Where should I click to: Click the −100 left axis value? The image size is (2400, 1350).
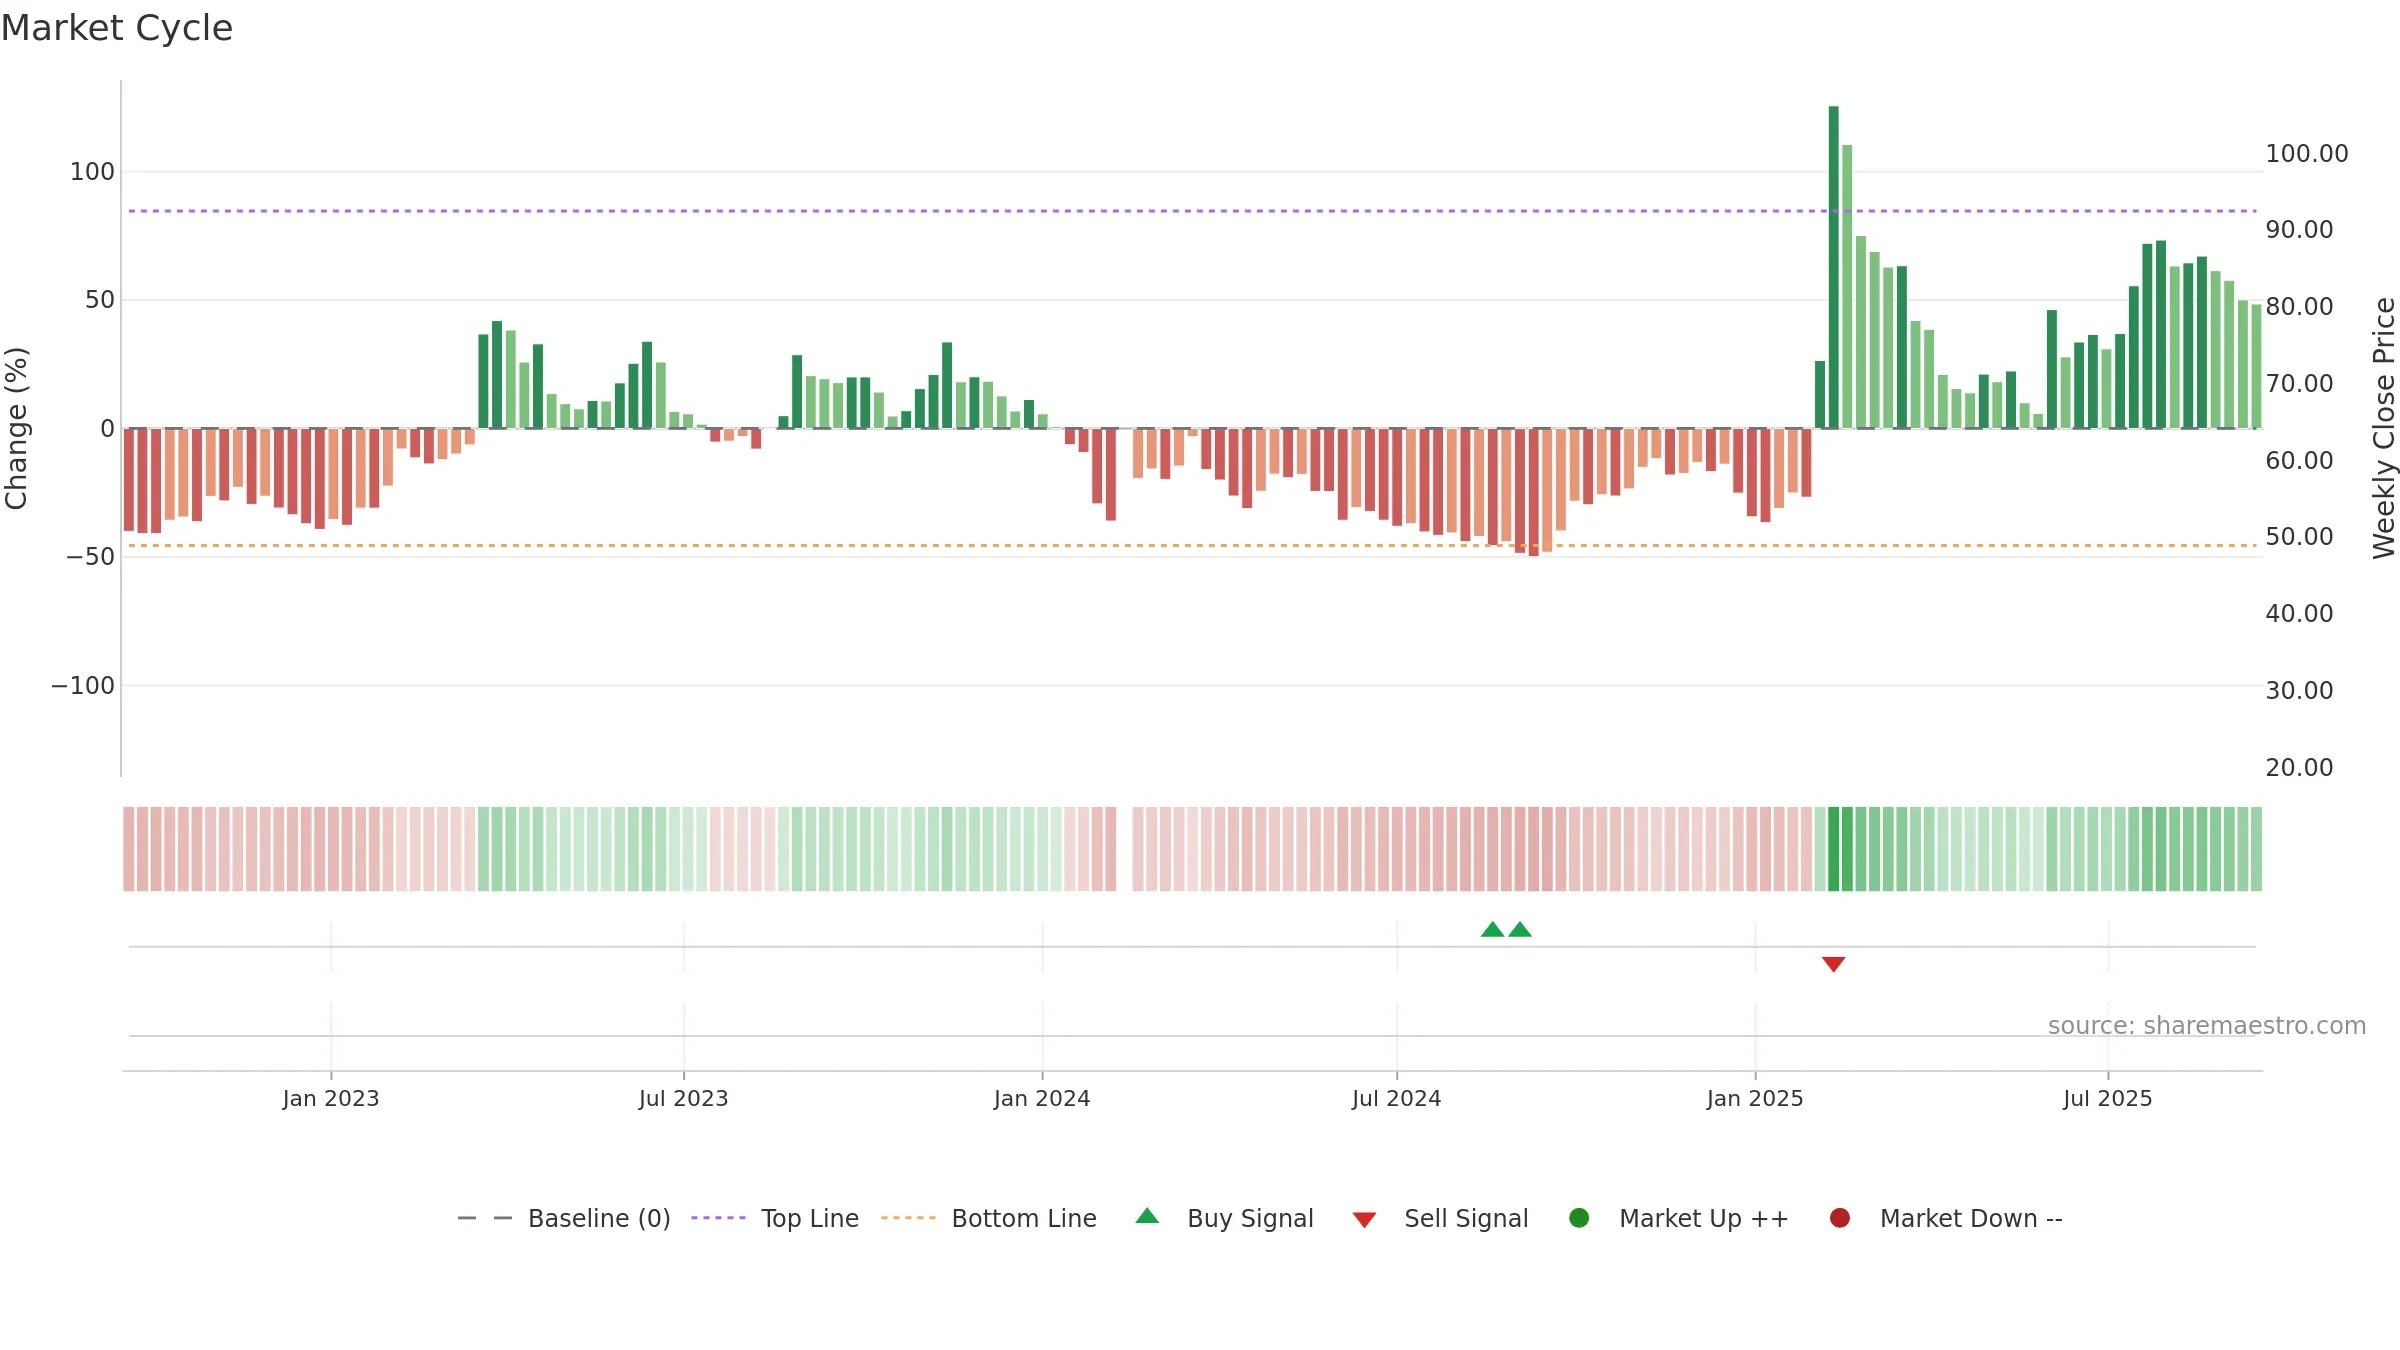[x=83, y=686]
